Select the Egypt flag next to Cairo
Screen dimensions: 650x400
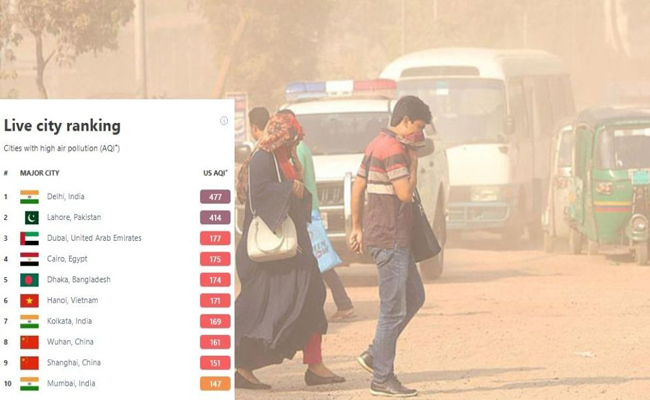[29, 259]
